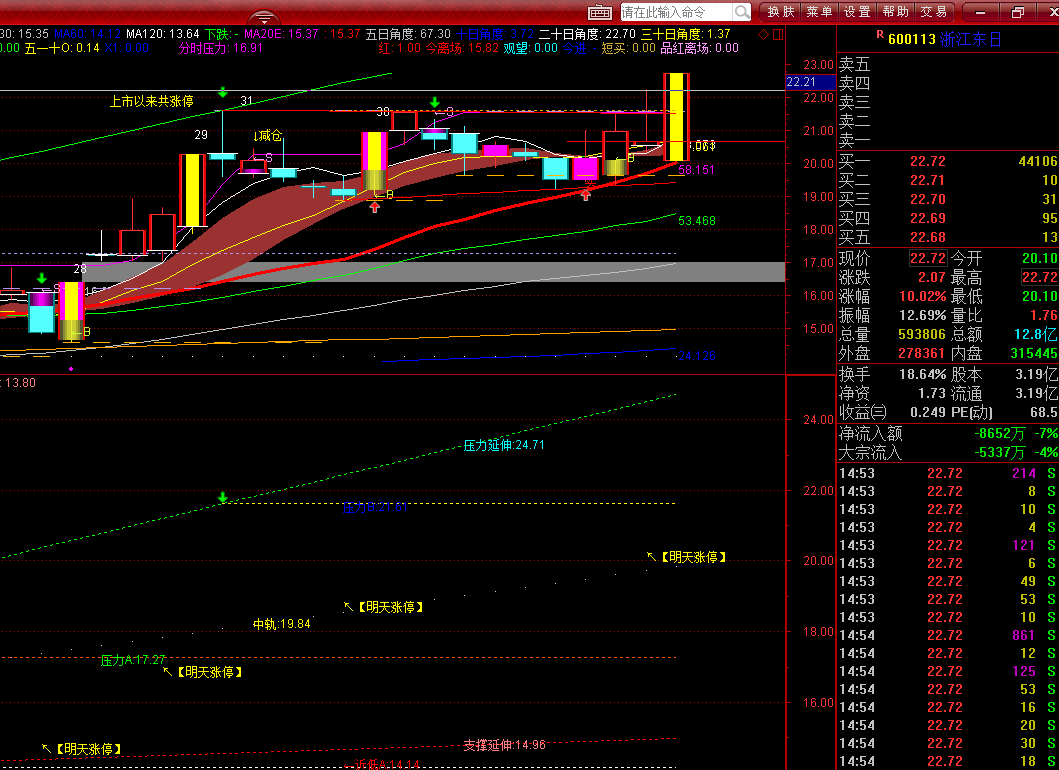Select tick trade with volume 125
The width and height of the screenshot is (1059, 770).
[948, 671]
